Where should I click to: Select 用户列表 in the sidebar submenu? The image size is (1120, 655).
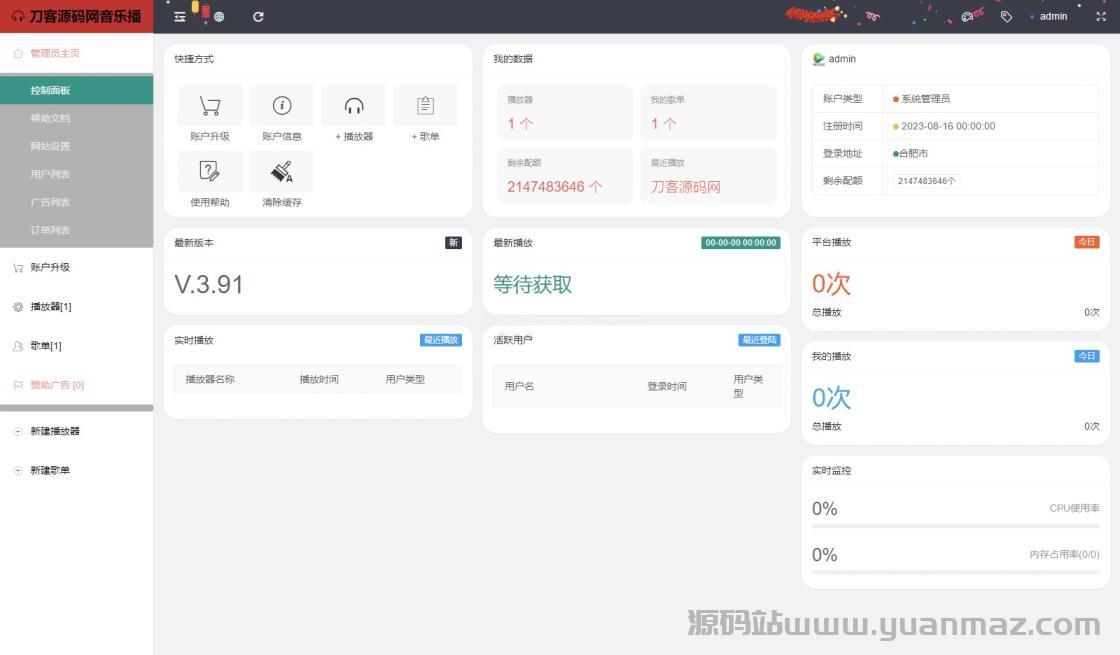click(x=50, y=174)
